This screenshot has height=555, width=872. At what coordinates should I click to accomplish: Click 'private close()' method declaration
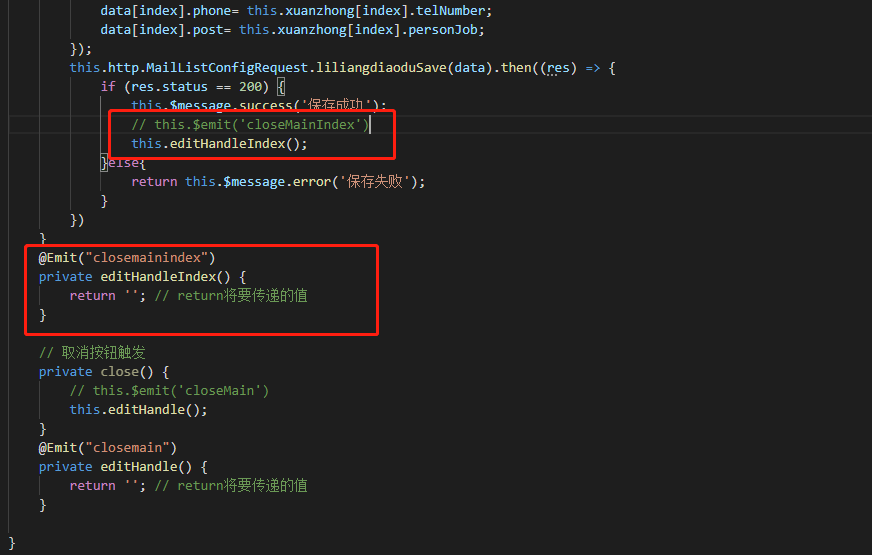pos(96,371)
